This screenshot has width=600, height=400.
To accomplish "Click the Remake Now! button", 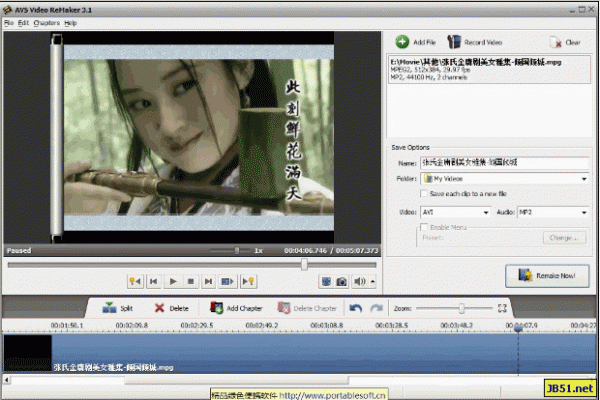I will pos(547,276).
